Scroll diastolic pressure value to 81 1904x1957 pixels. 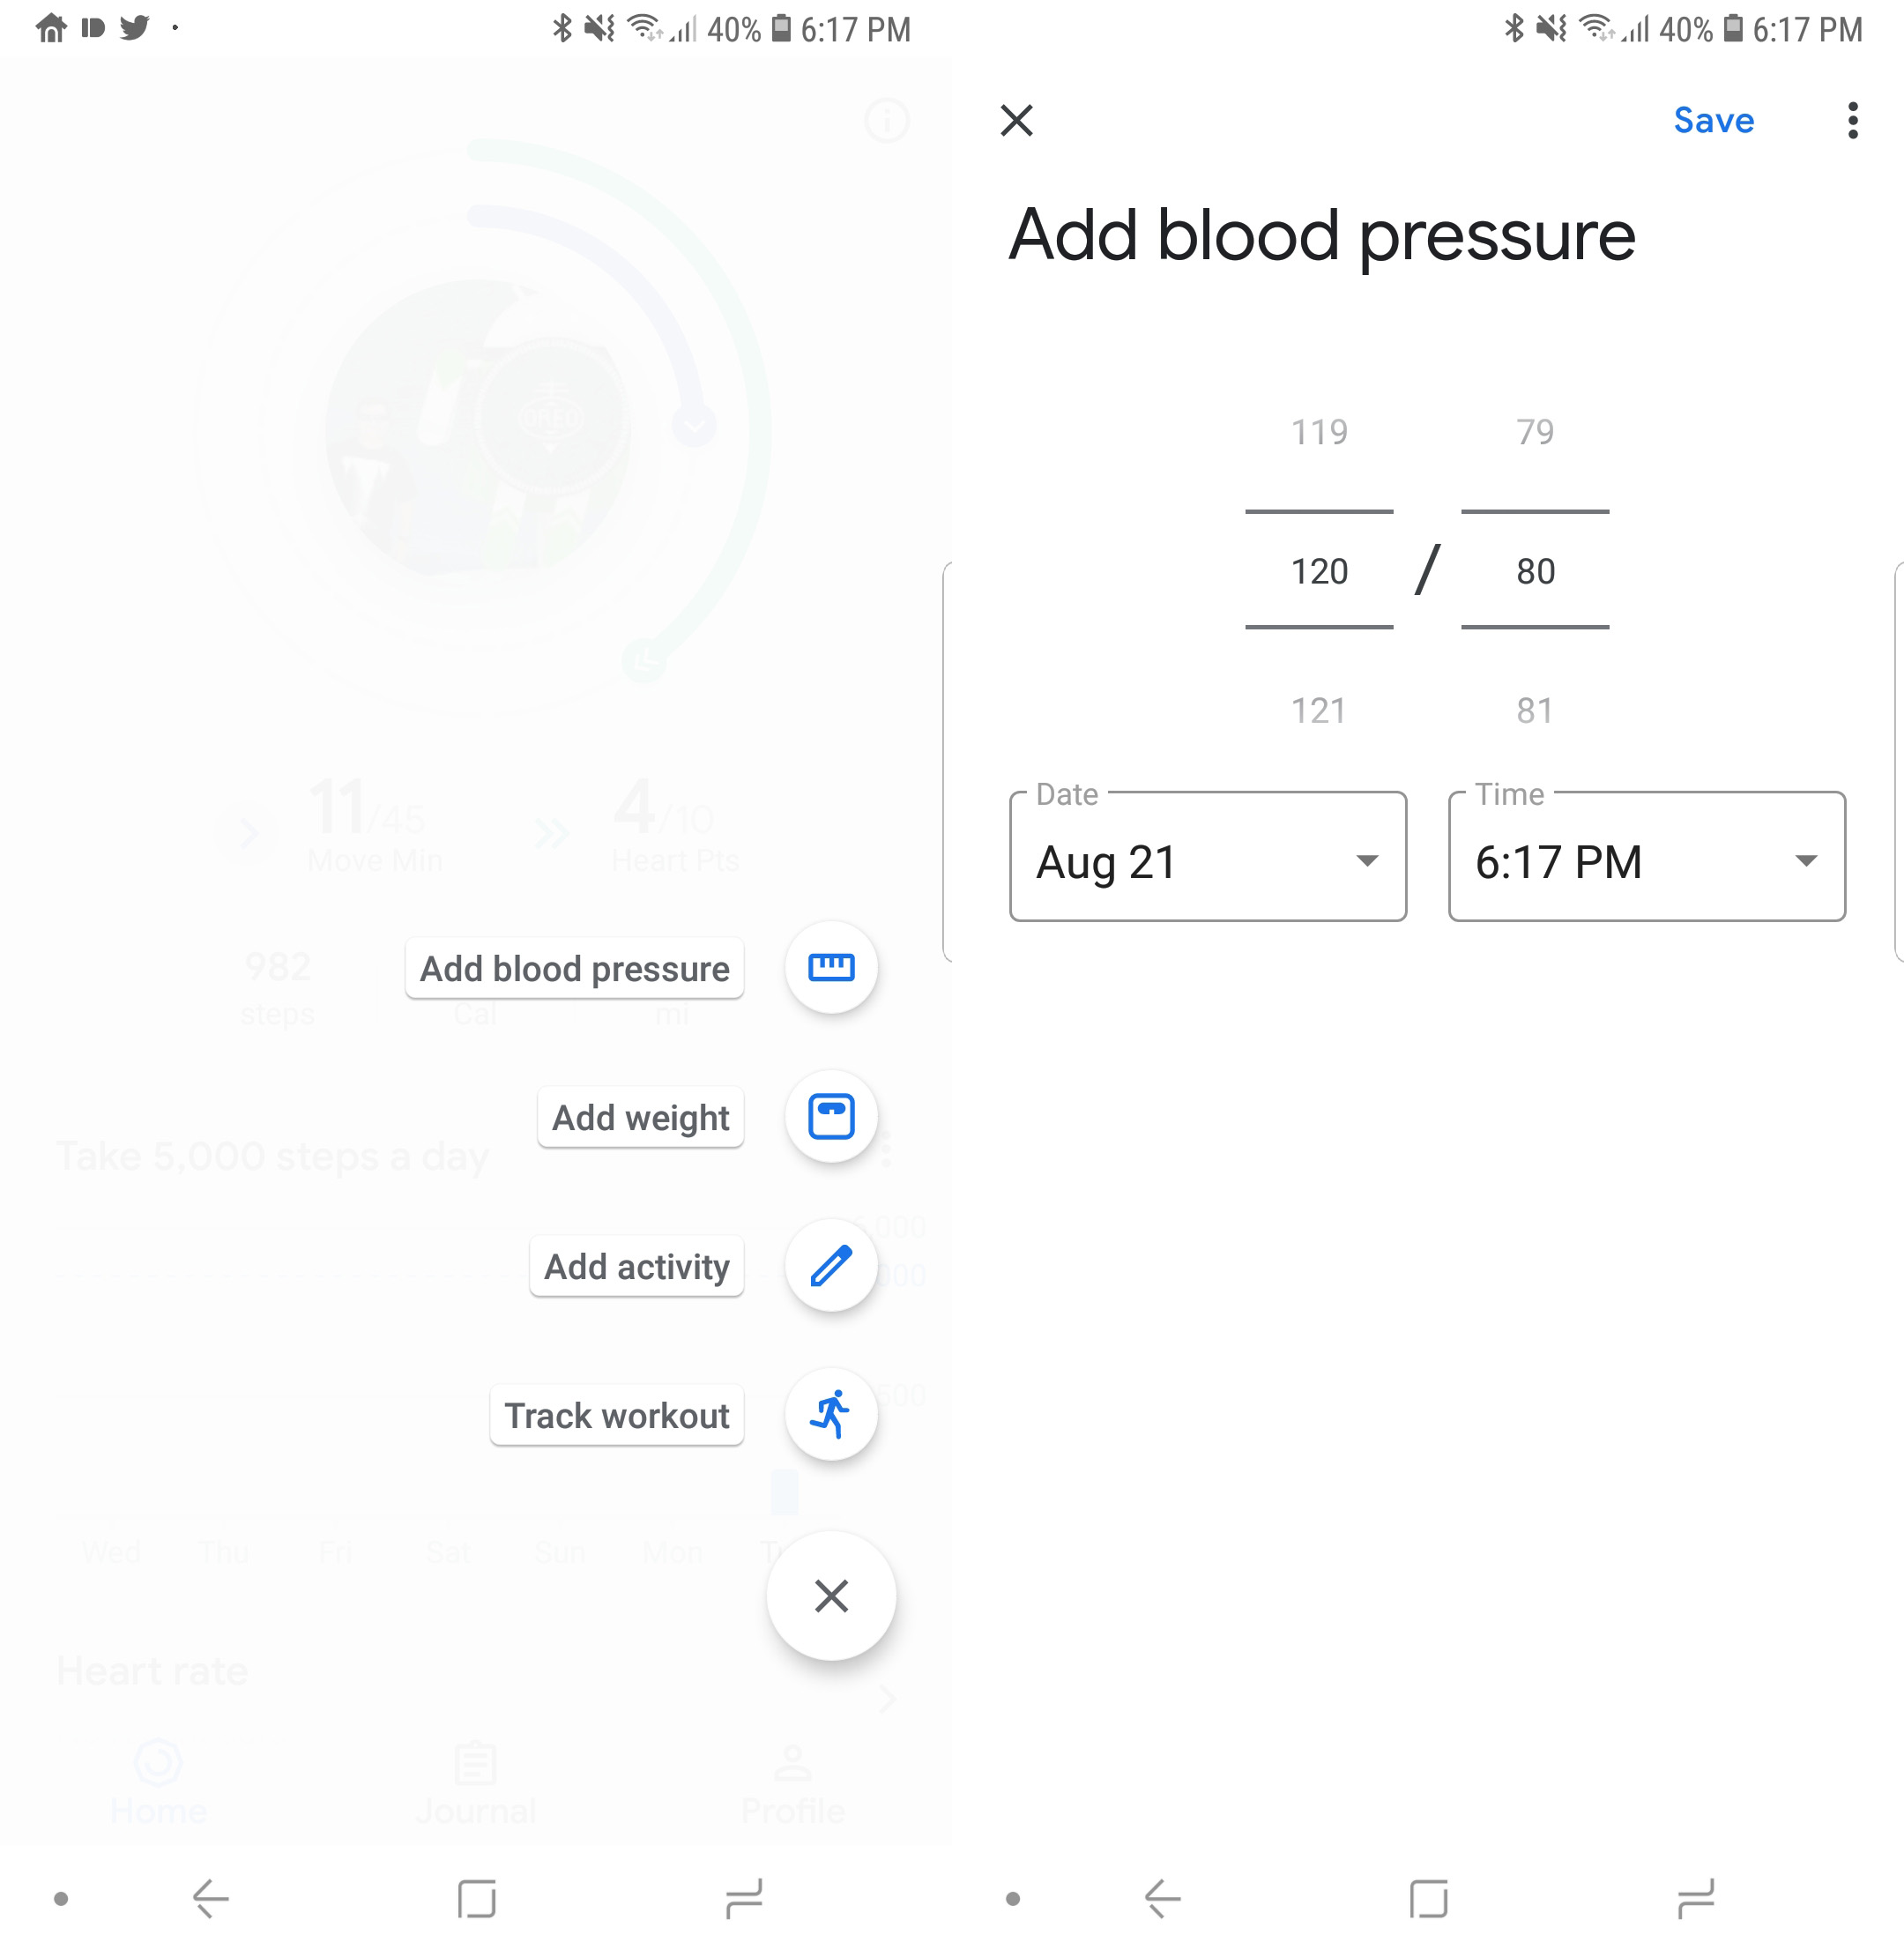coord(1532,706)
